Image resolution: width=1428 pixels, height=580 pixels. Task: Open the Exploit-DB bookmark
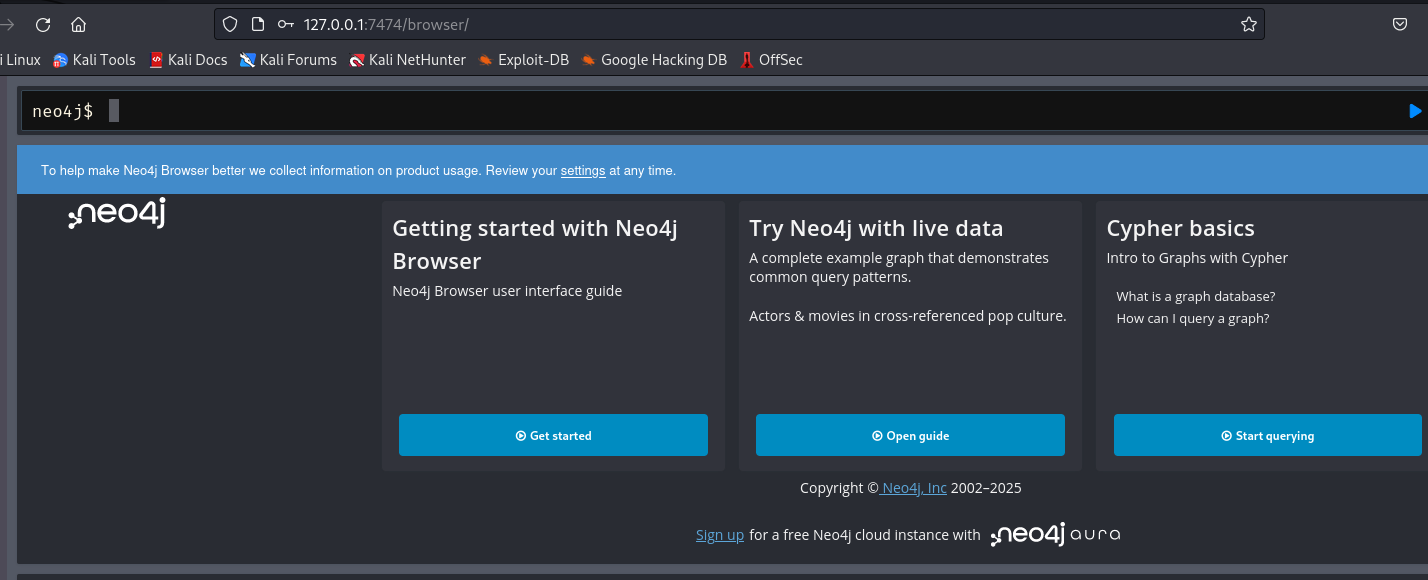(523, 60)
